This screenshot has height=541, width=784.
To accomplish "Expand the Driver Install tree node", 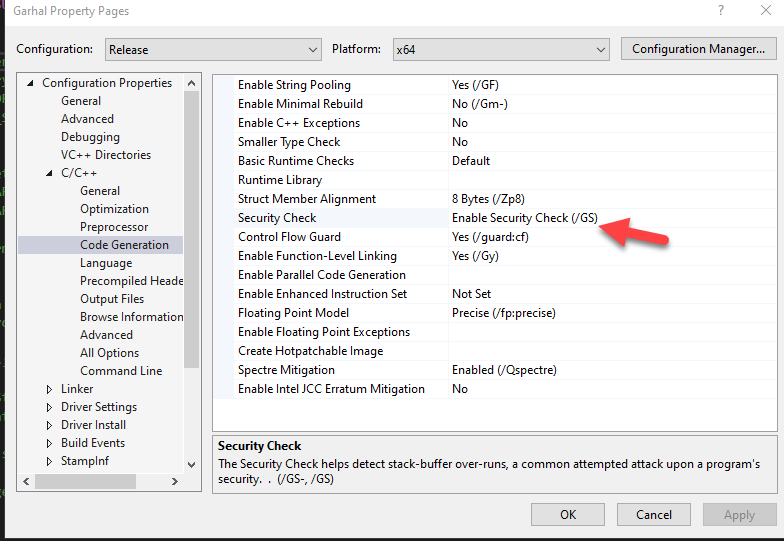I will [49, 425].
